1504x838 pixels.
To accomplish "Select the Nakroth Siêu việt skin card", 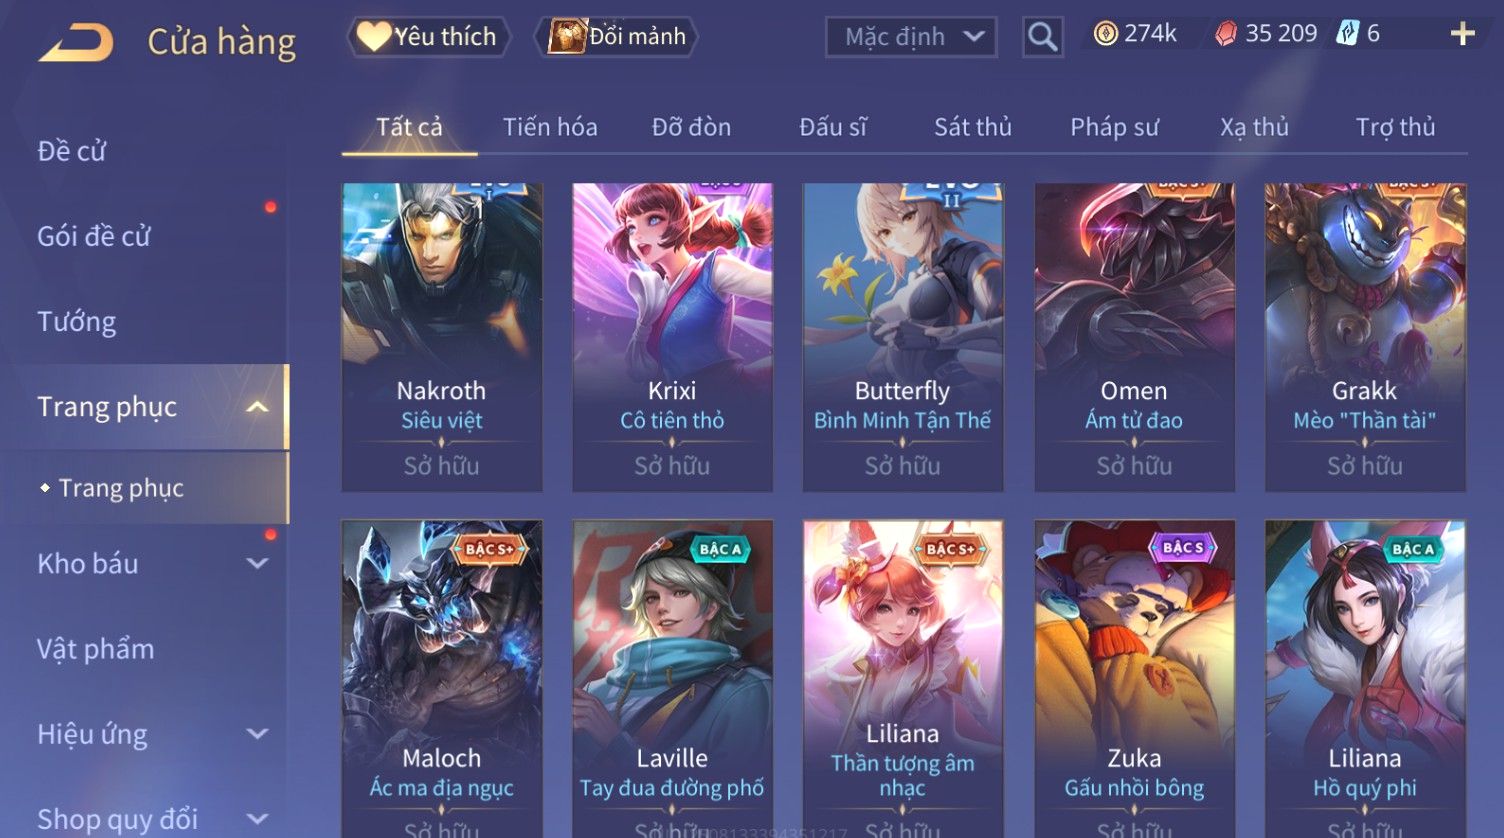I will (442, 337).
